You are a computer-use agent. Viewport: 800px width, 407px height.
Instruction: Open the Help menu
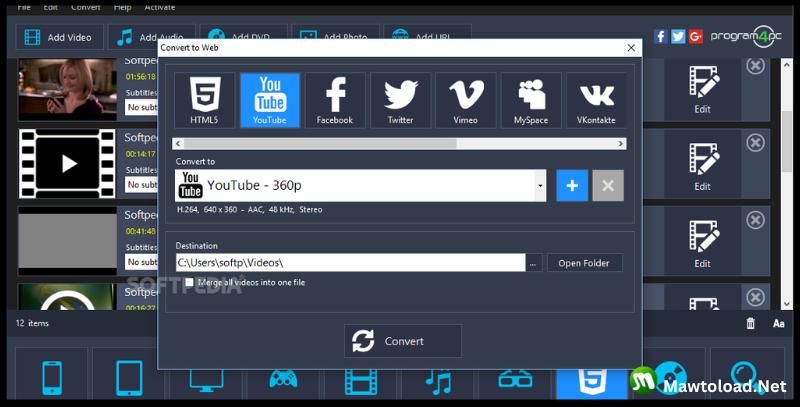tap(122, 7)
